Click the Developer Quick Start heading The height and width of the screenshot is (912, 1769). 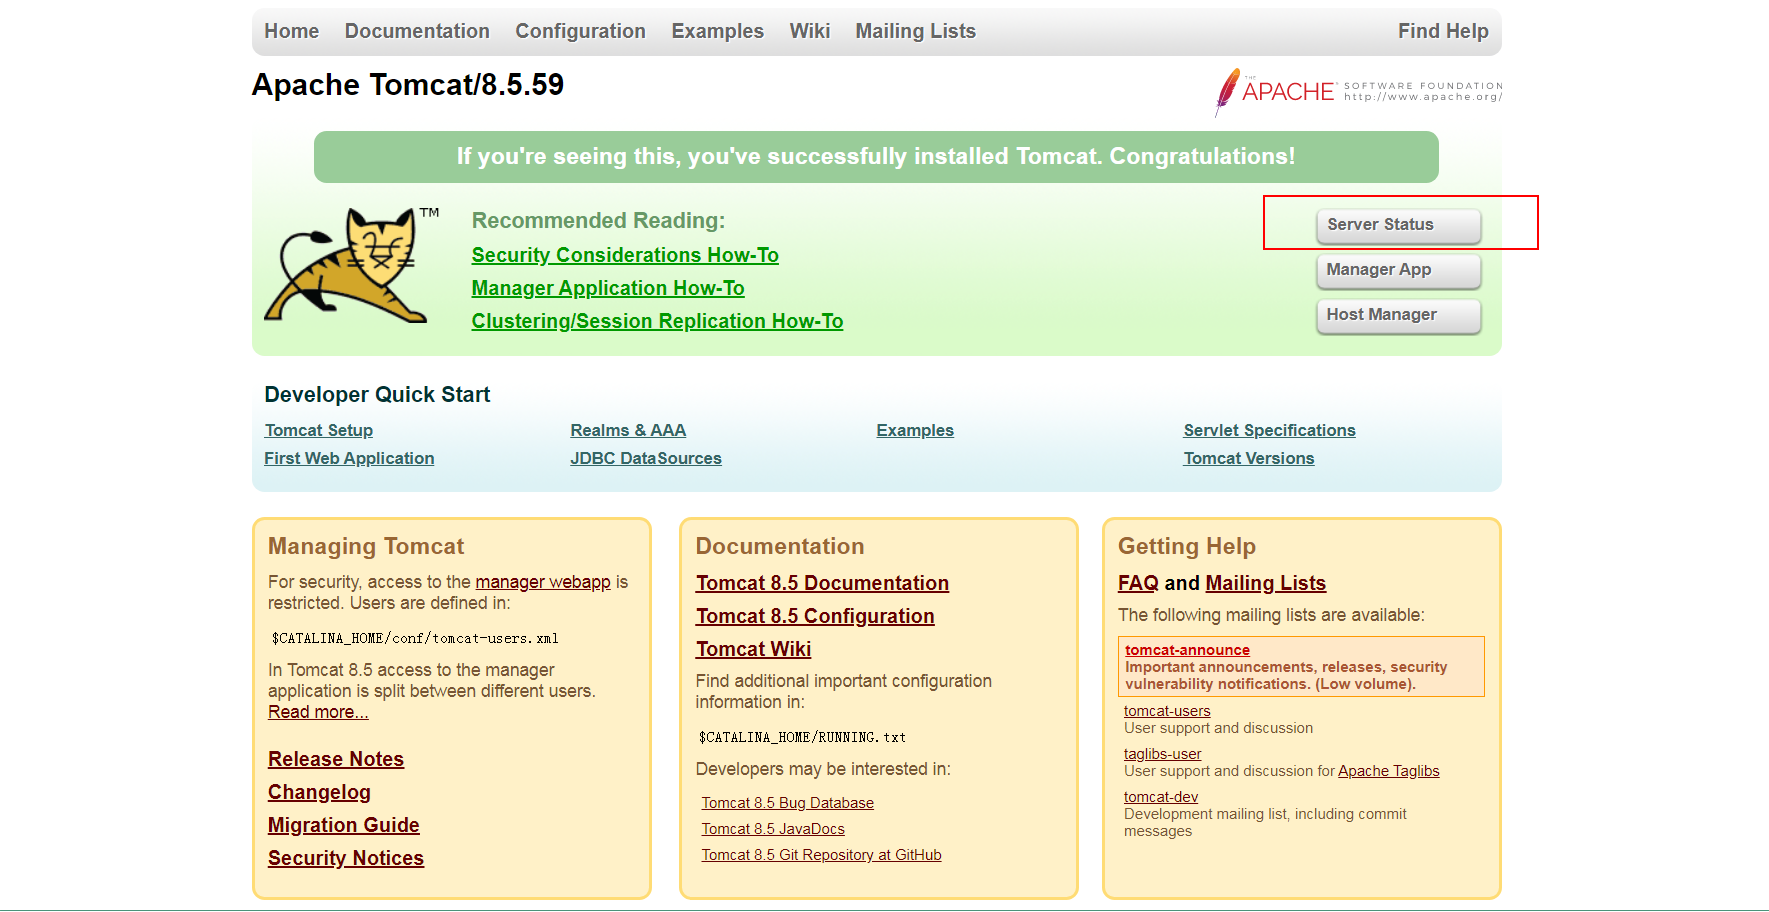click(377, 394)
